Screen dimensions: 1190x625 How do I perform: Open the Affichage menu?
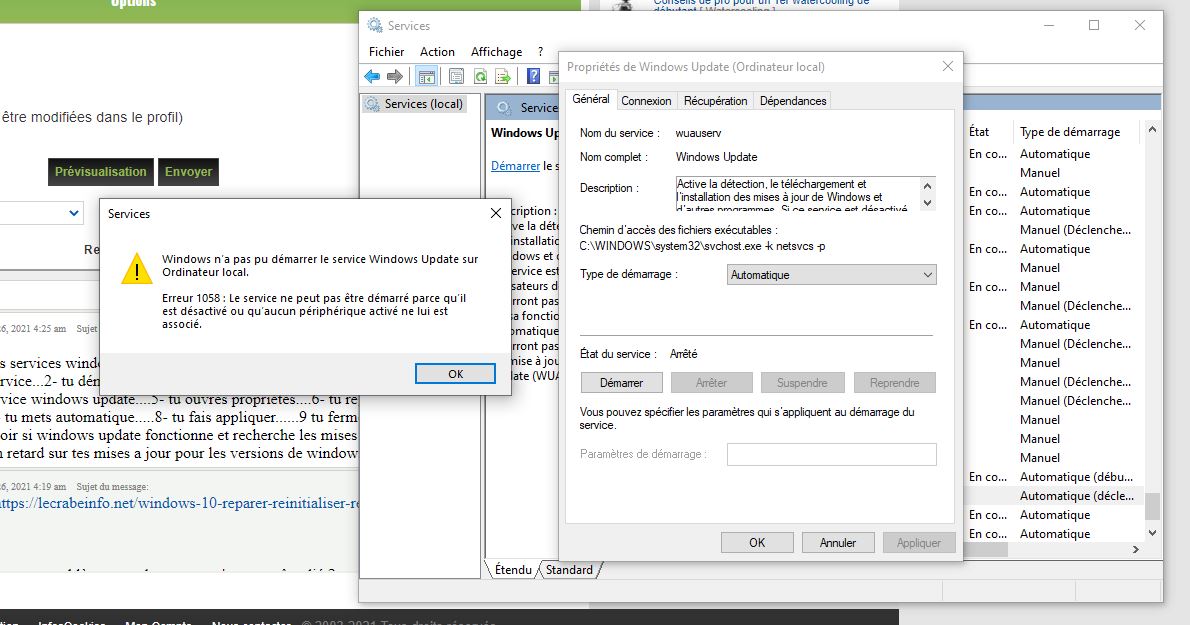click(x=496, y=52)
